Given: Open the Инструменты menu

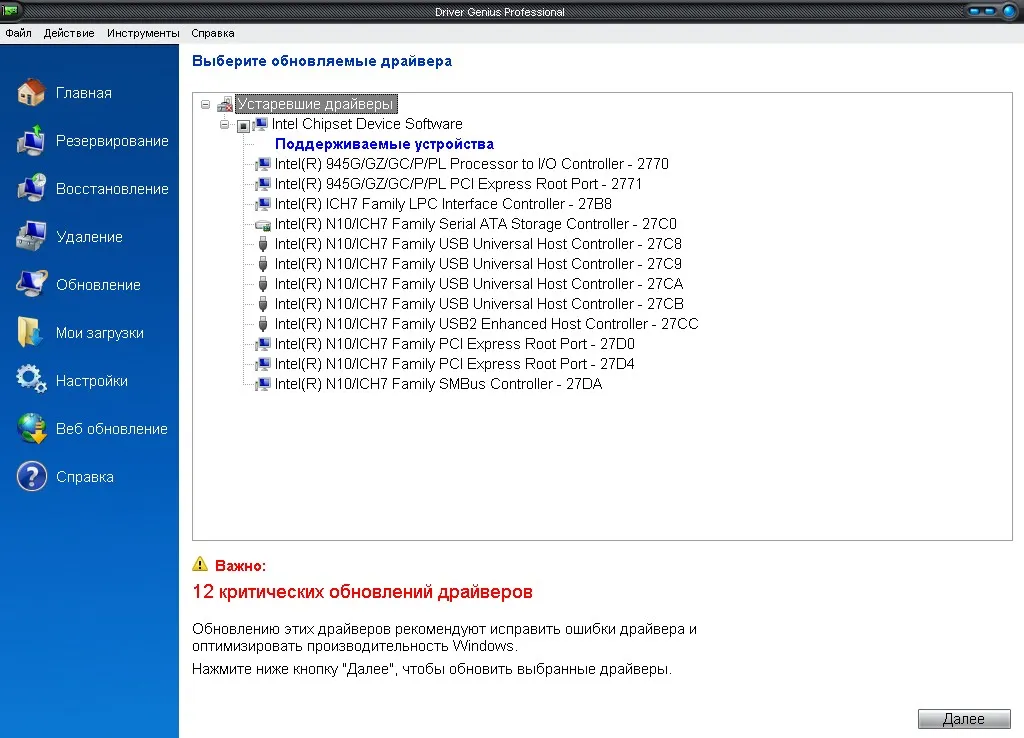Looking at the screenshot, I should point(143,33).
